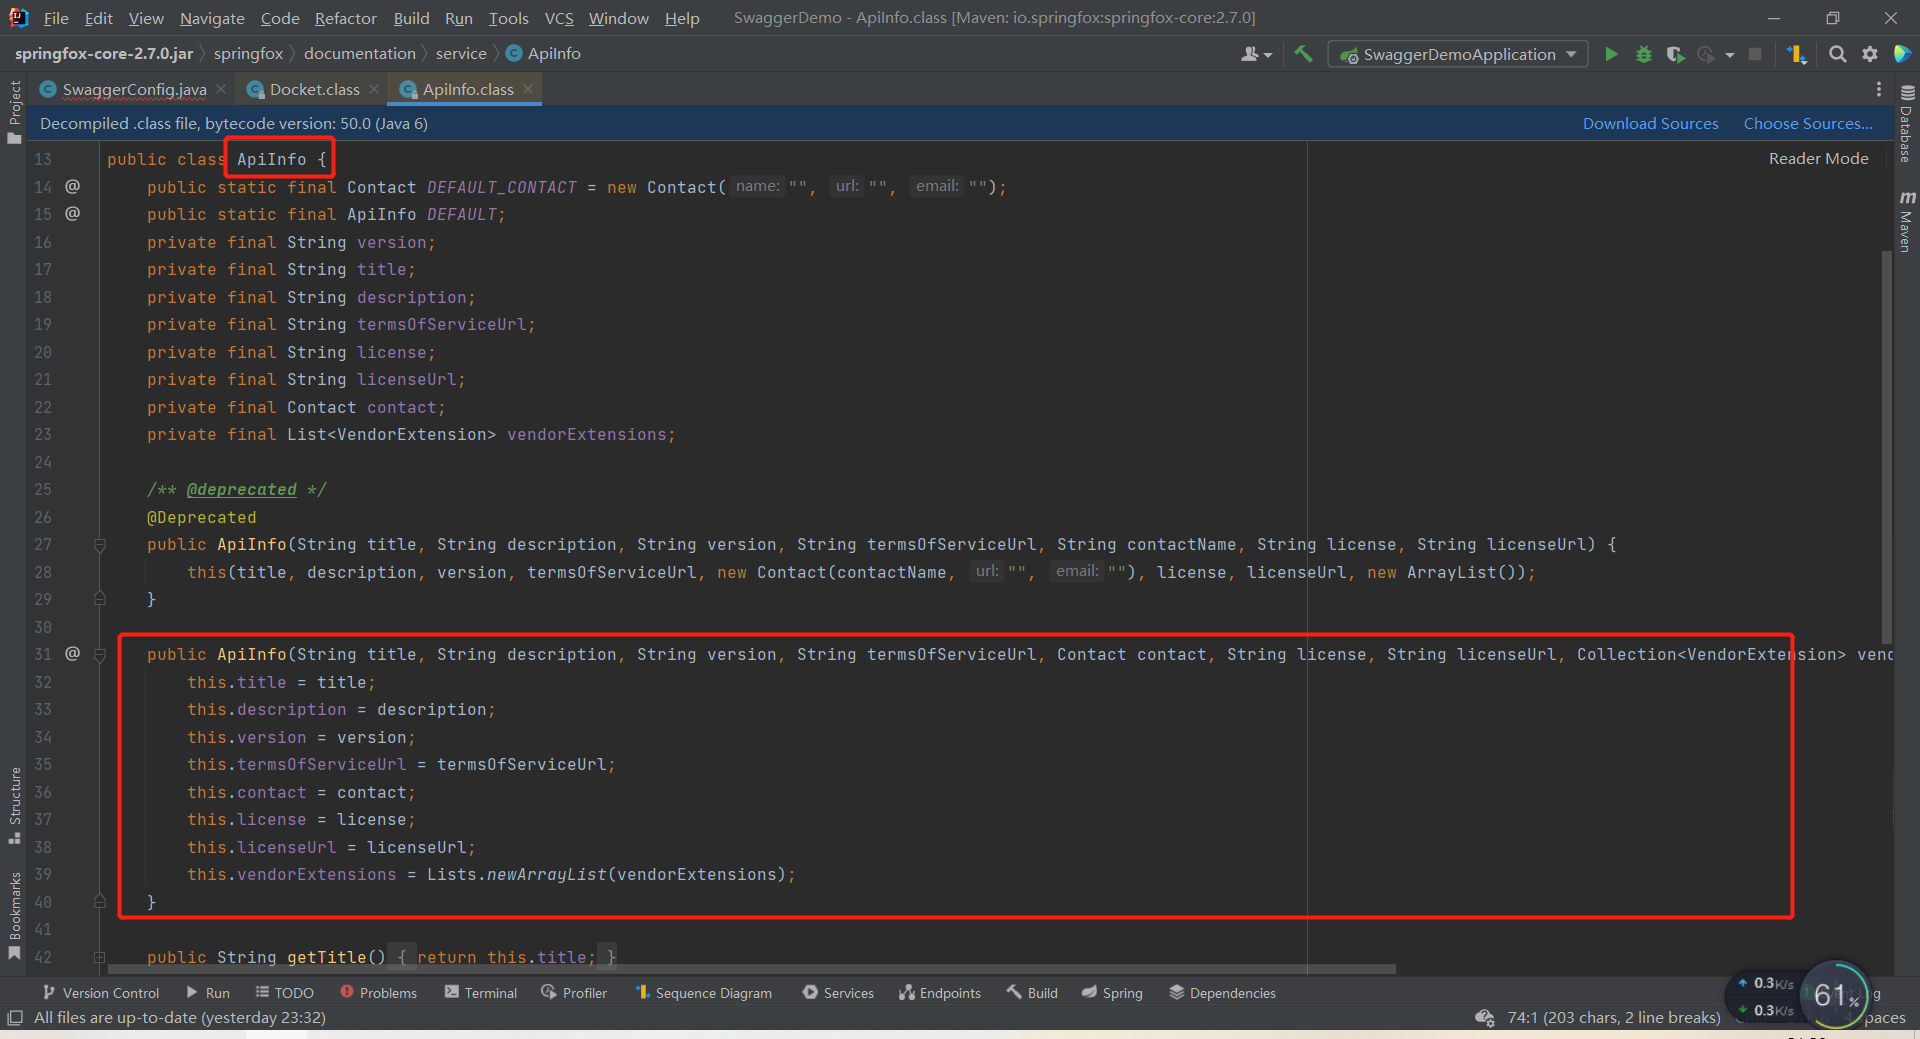Screen dimensions: 1920x1039
Task: Open the File menu
Action: click(56, 18)
